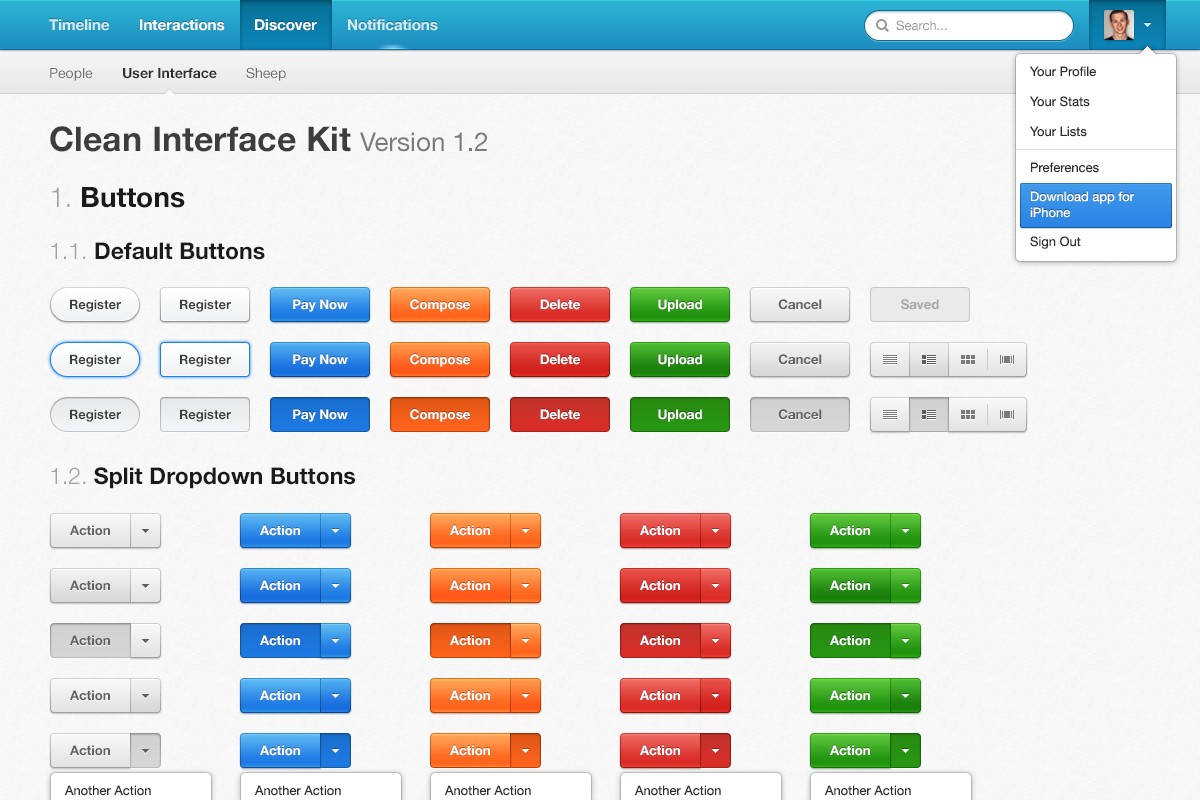Select the People sub-tab
This screenshot has height=800, width=1200.
point(71,73)
